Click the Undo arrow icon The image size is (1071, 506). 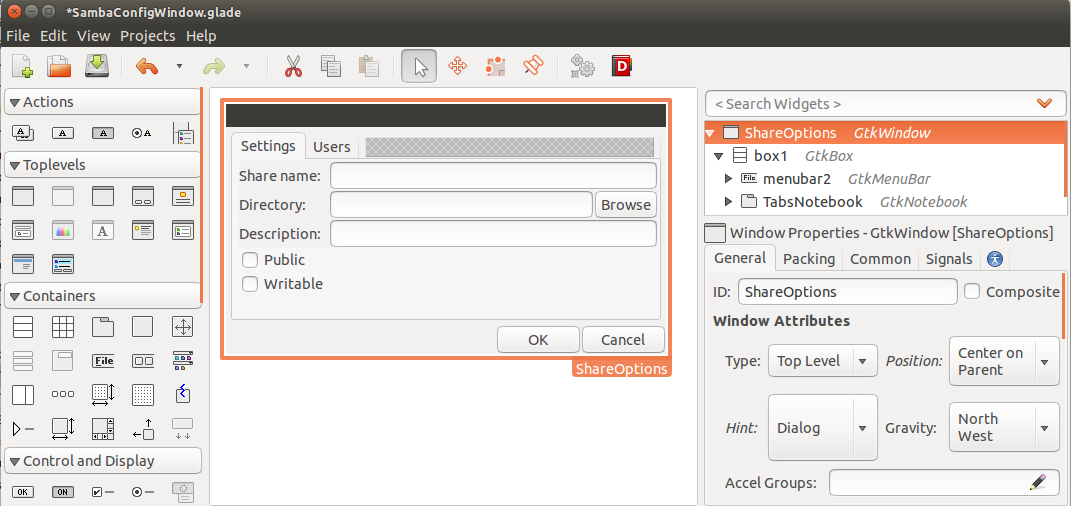point(147,66)
